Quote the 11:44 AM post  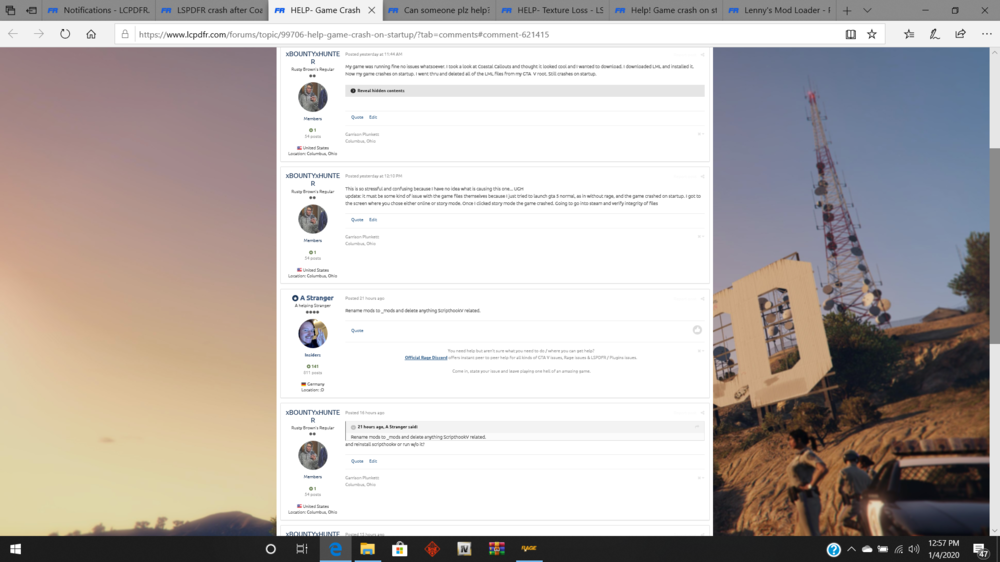357,117
